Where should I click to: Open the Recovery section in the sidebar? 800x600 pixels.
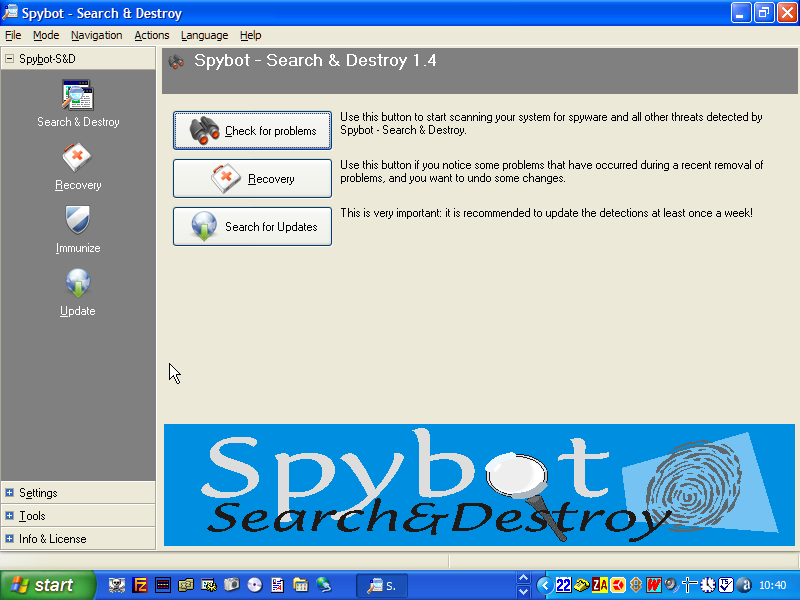[78, 167]
